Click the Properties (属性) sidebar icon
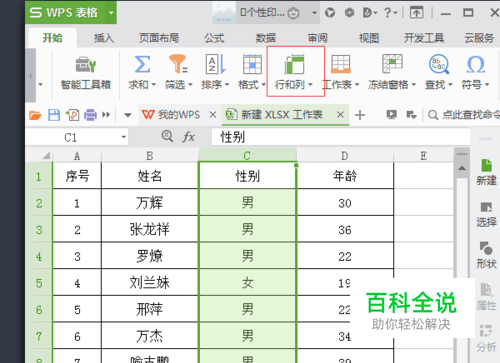 point(486,296)
